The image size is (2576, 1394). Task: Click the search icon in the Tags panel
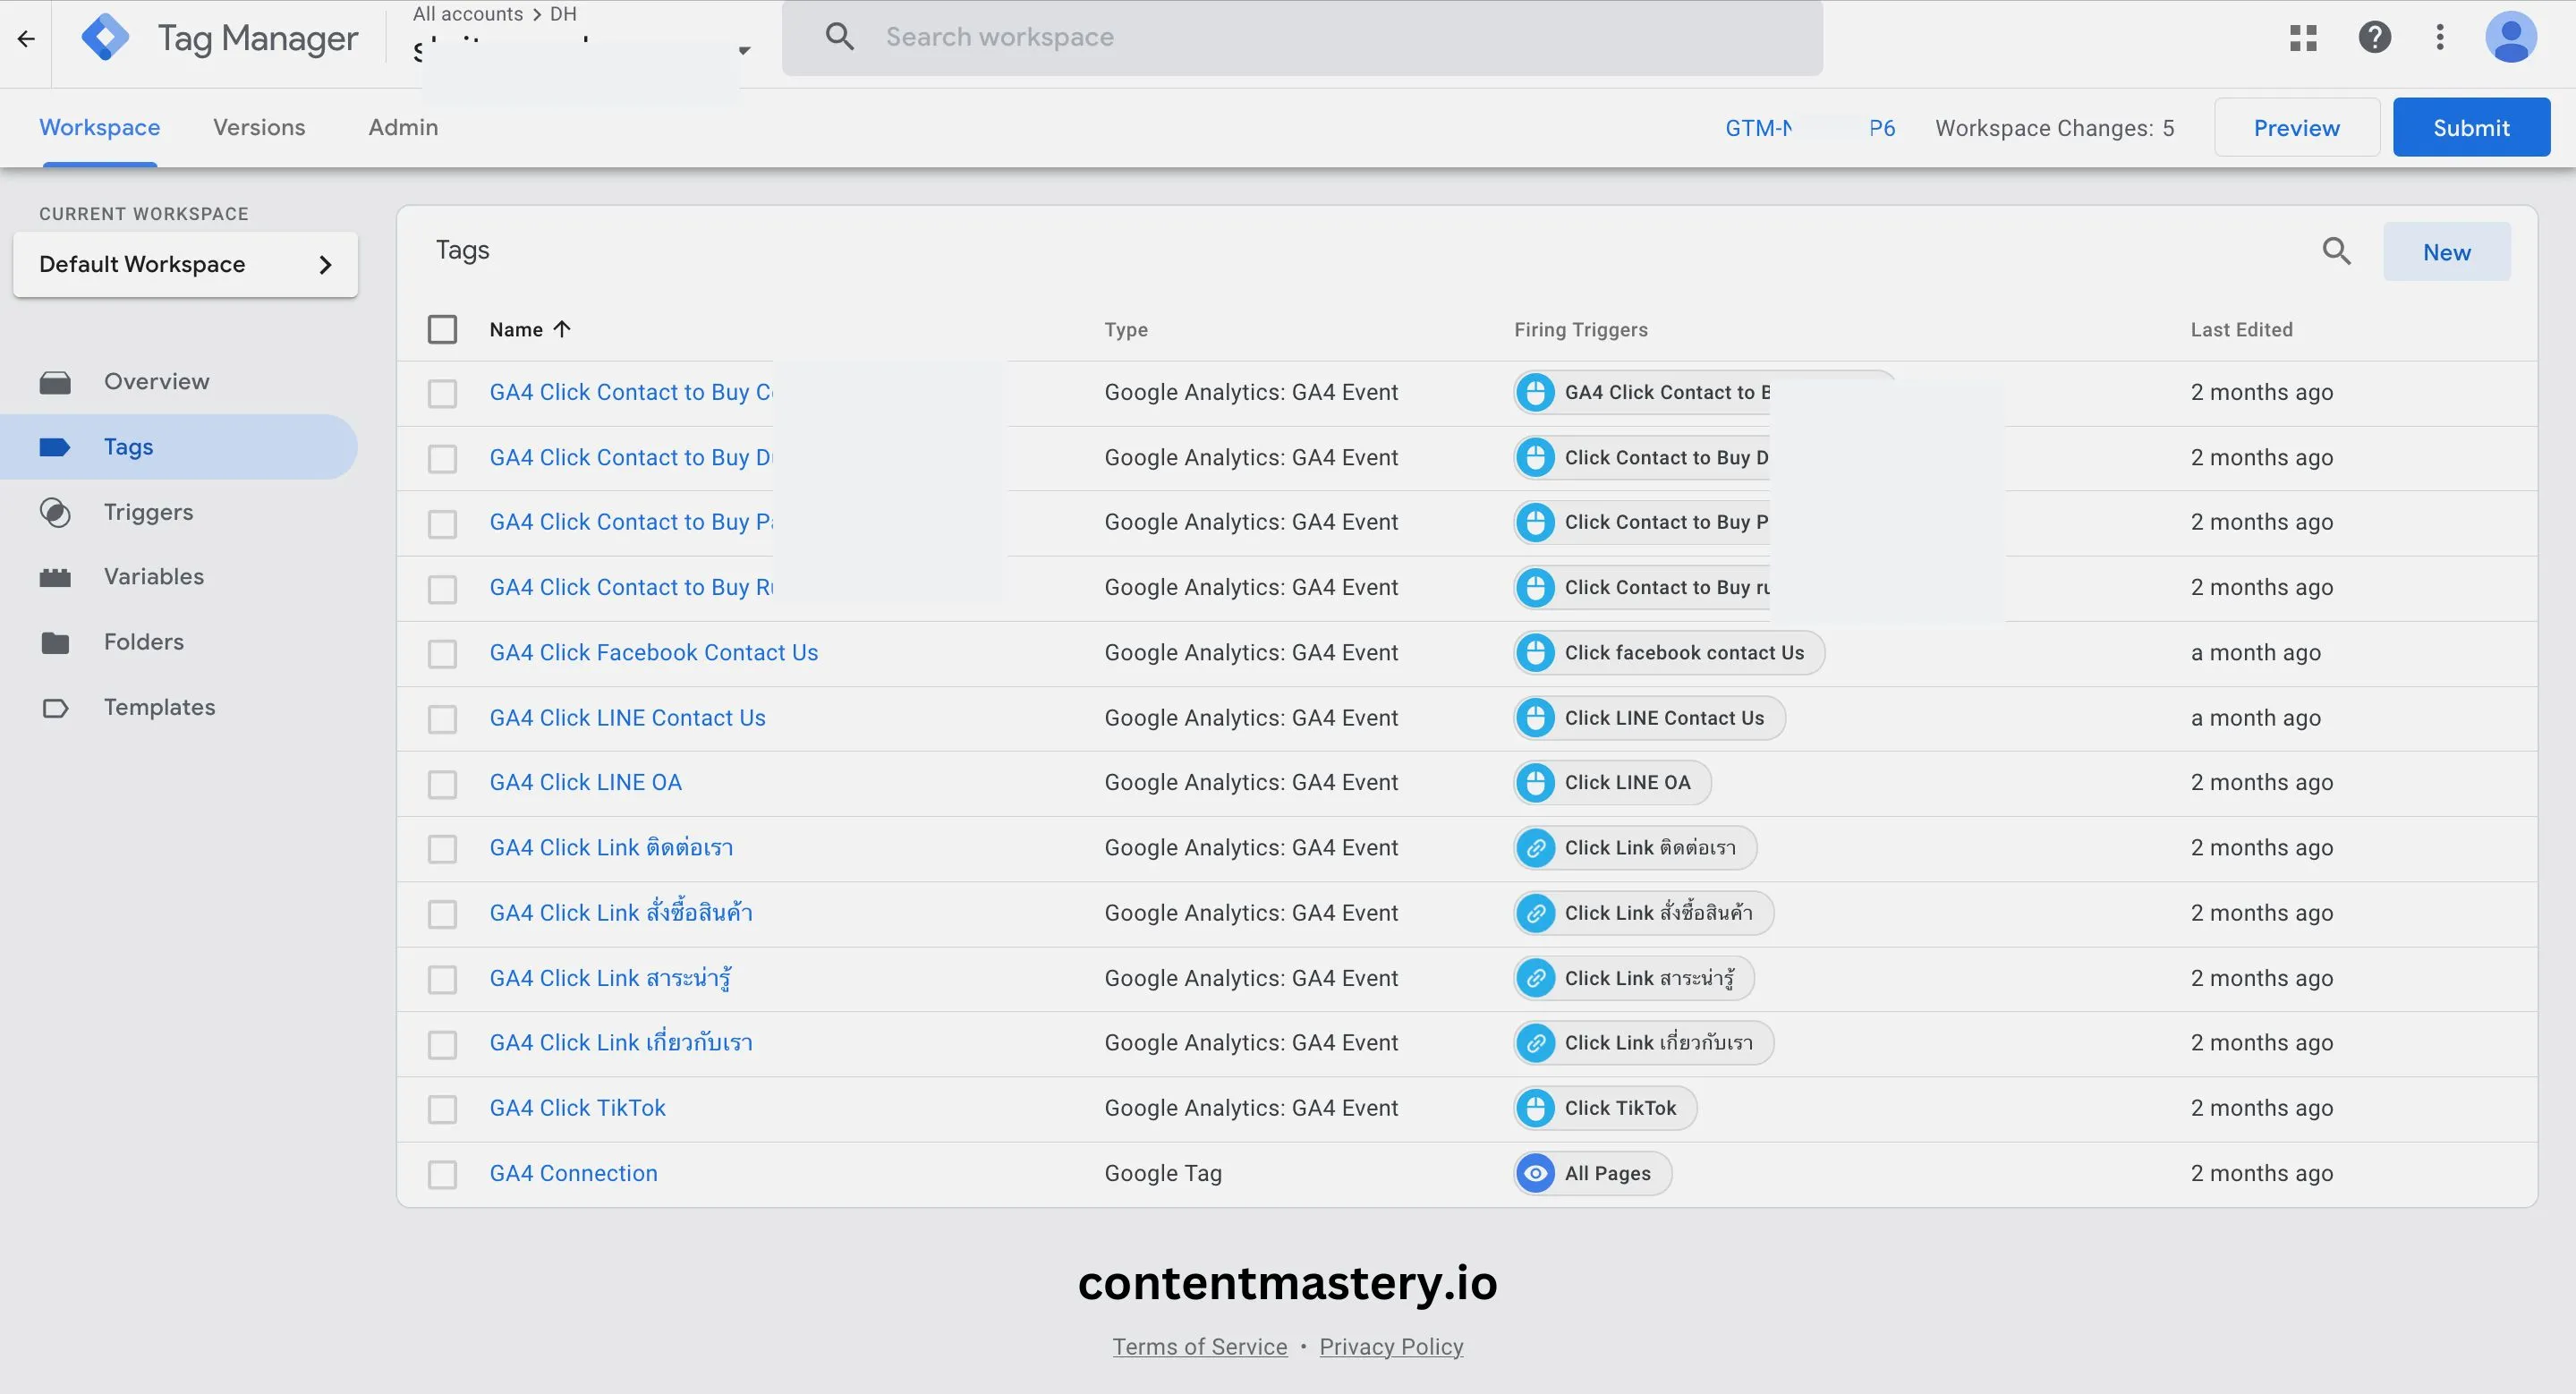click(x=2336, y=251)
